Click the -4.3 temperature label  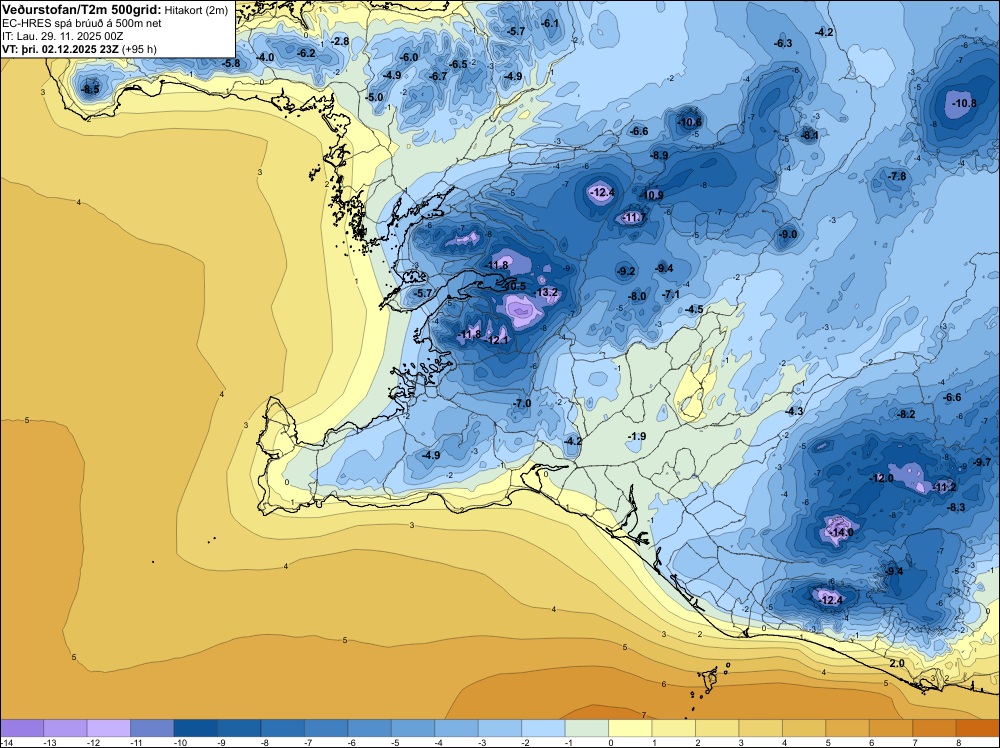tap(793, 411)
